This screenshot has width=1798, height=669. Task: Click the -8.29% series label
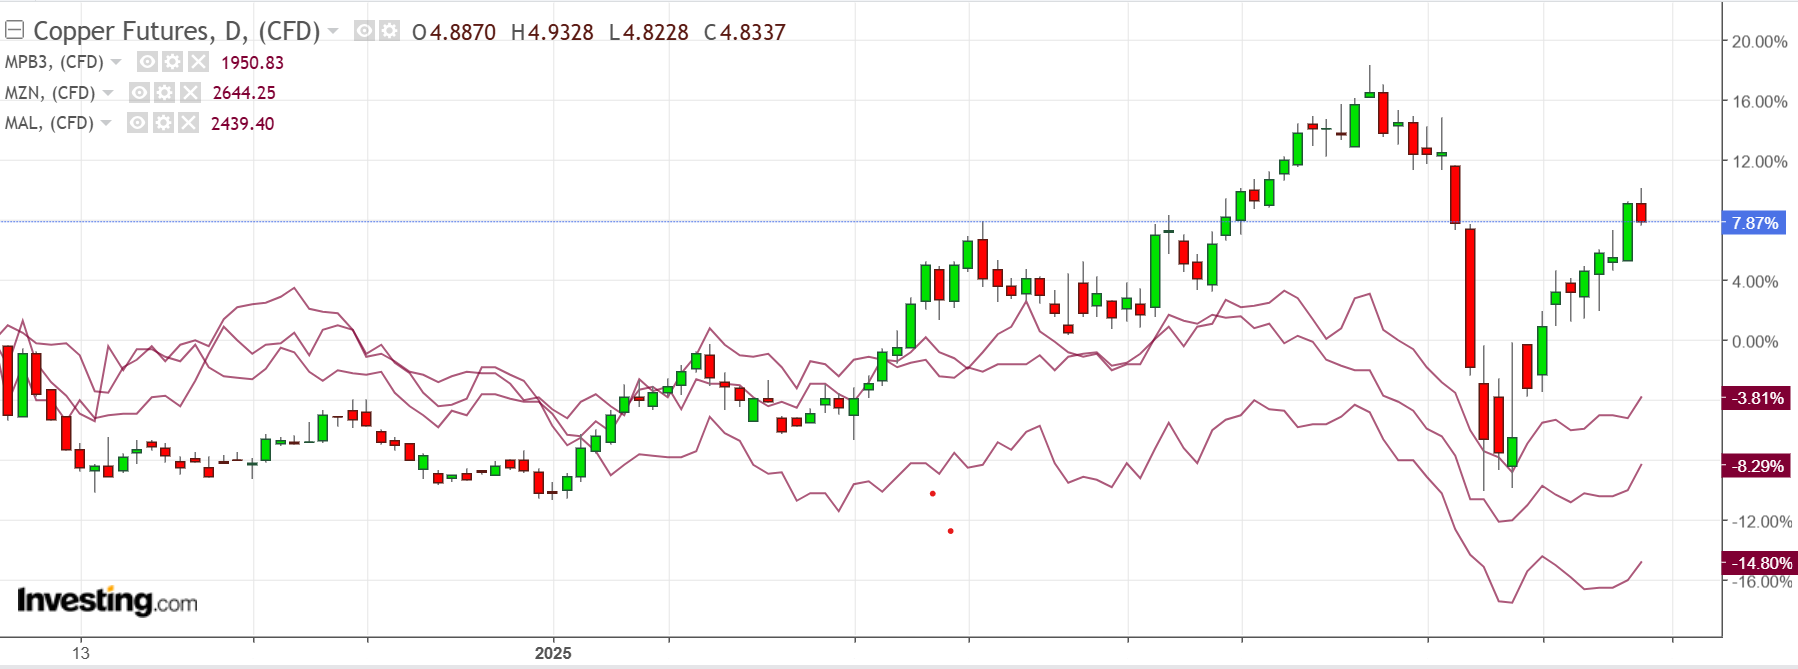tap(1758, 466)
